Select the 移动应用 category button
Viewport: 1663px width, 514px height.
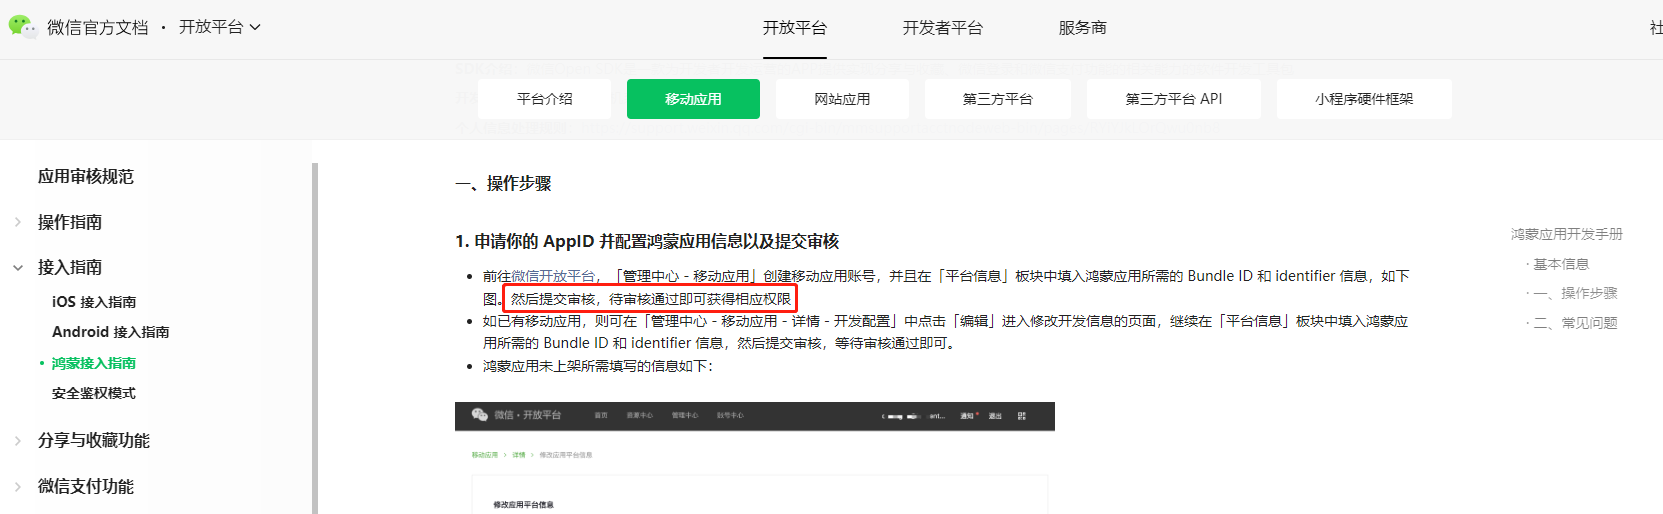(x=693, y=99)
